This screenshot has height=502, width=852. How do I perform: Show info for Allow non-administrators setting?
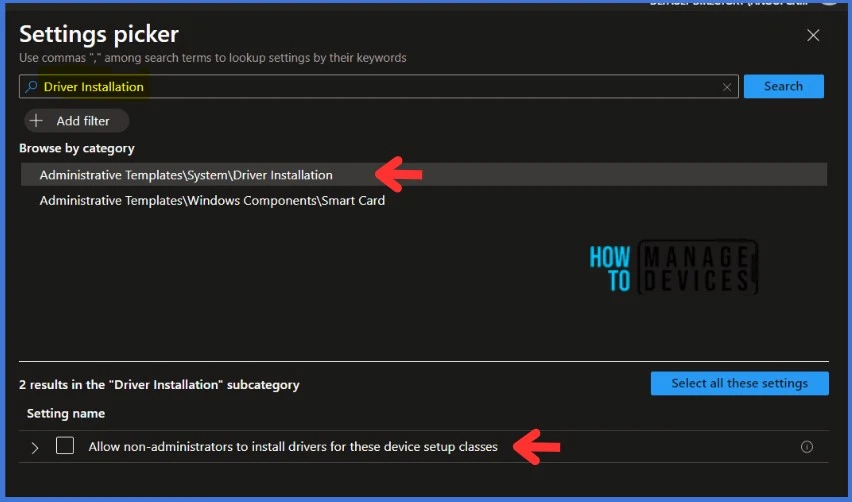click(807, 447)
